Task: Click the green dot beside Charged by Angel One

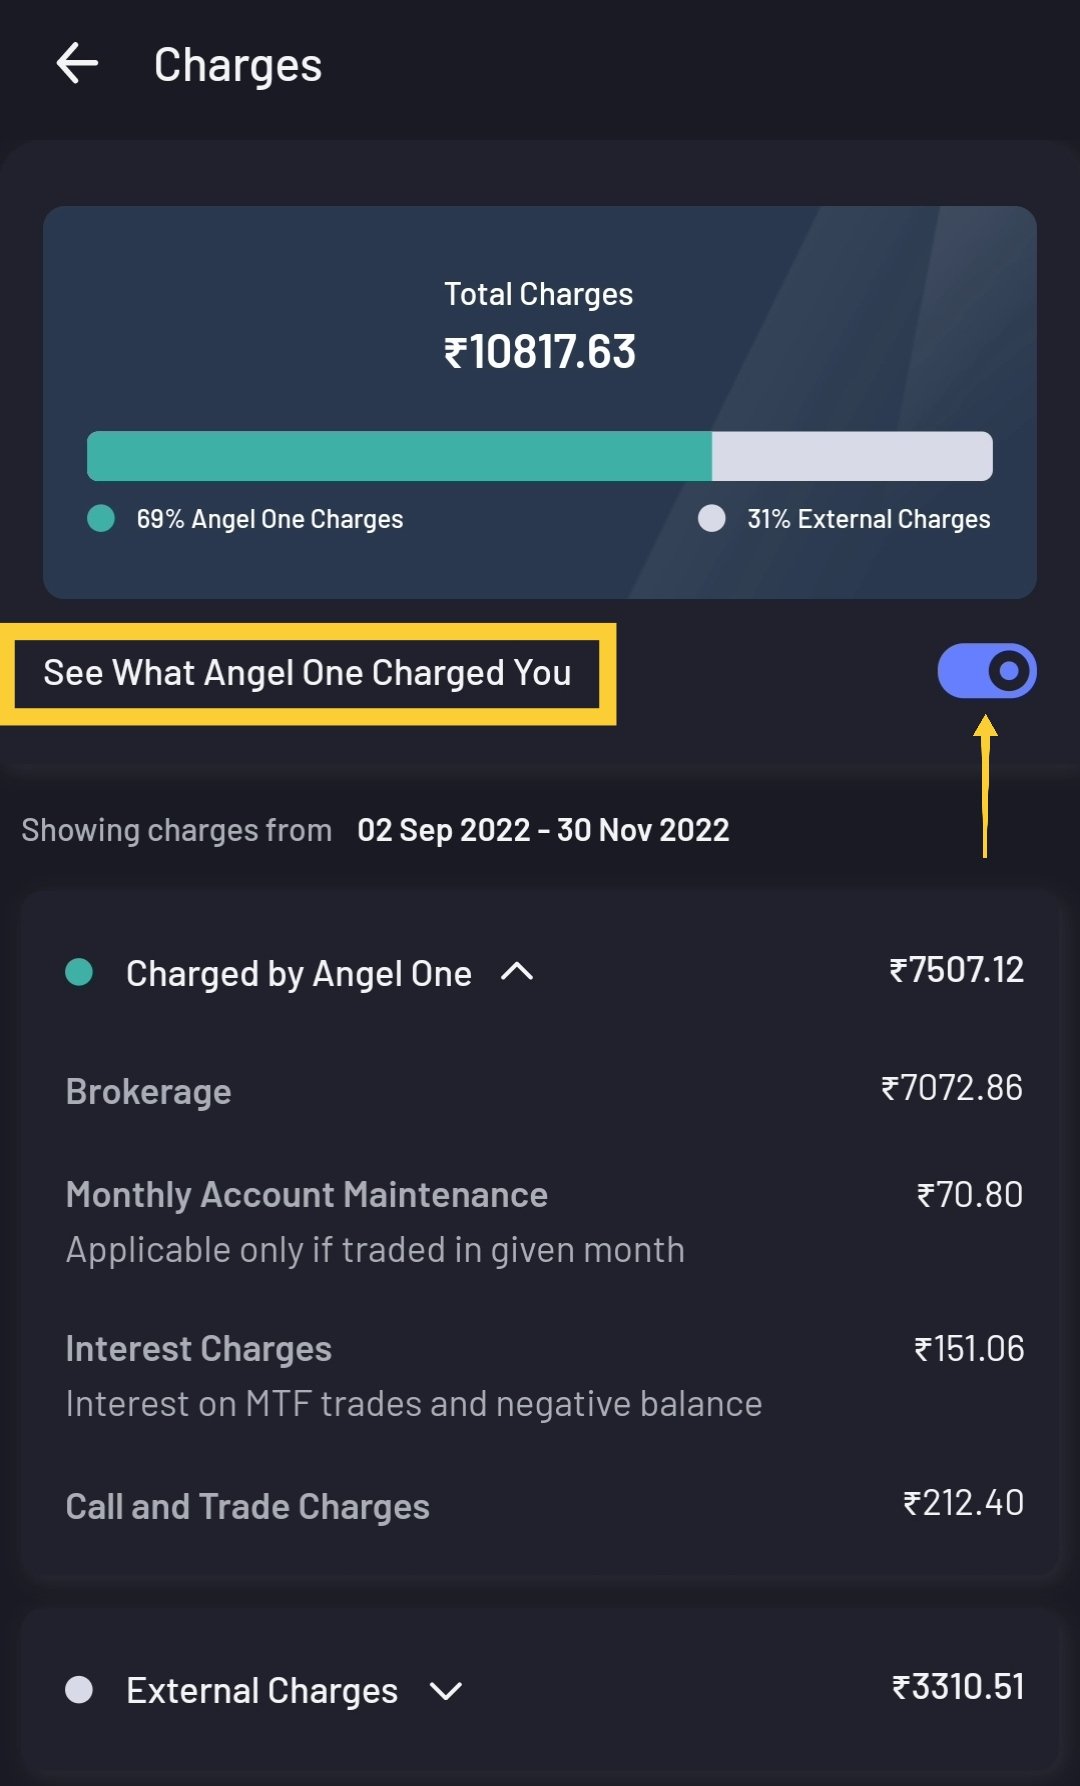Action: 79,972
